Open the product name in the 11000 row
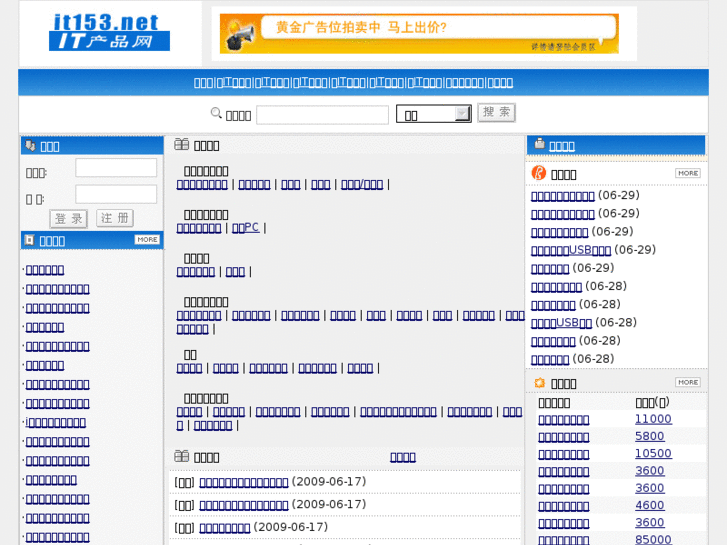This screenshot has height=545, width=727. (x=564, y=419)
